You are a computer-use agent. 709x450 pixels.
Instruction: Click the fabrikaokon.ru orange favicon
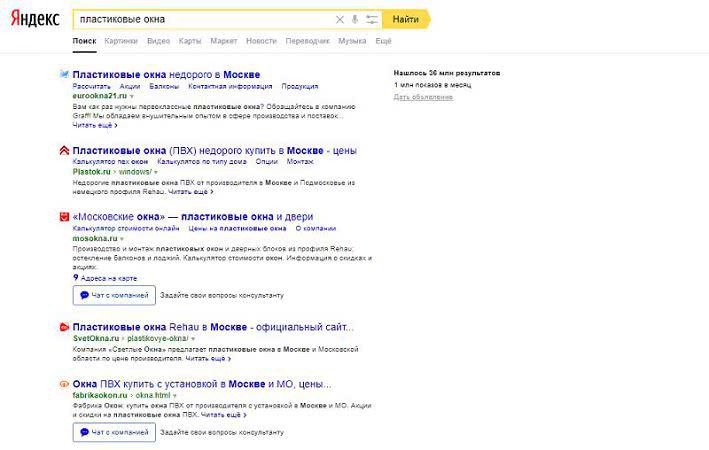pos(64,384)
